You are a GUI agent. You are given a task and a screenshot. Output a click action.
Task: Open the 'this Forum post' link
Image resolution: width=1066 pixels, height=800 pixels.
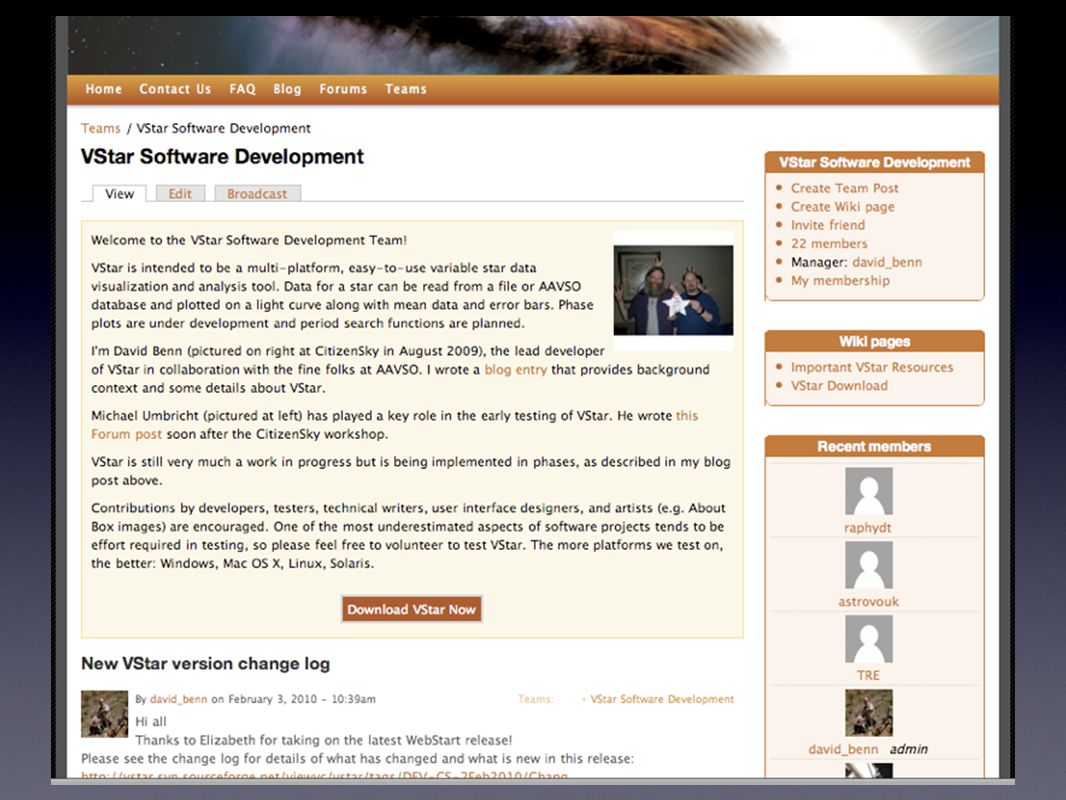tap(126, 434)
